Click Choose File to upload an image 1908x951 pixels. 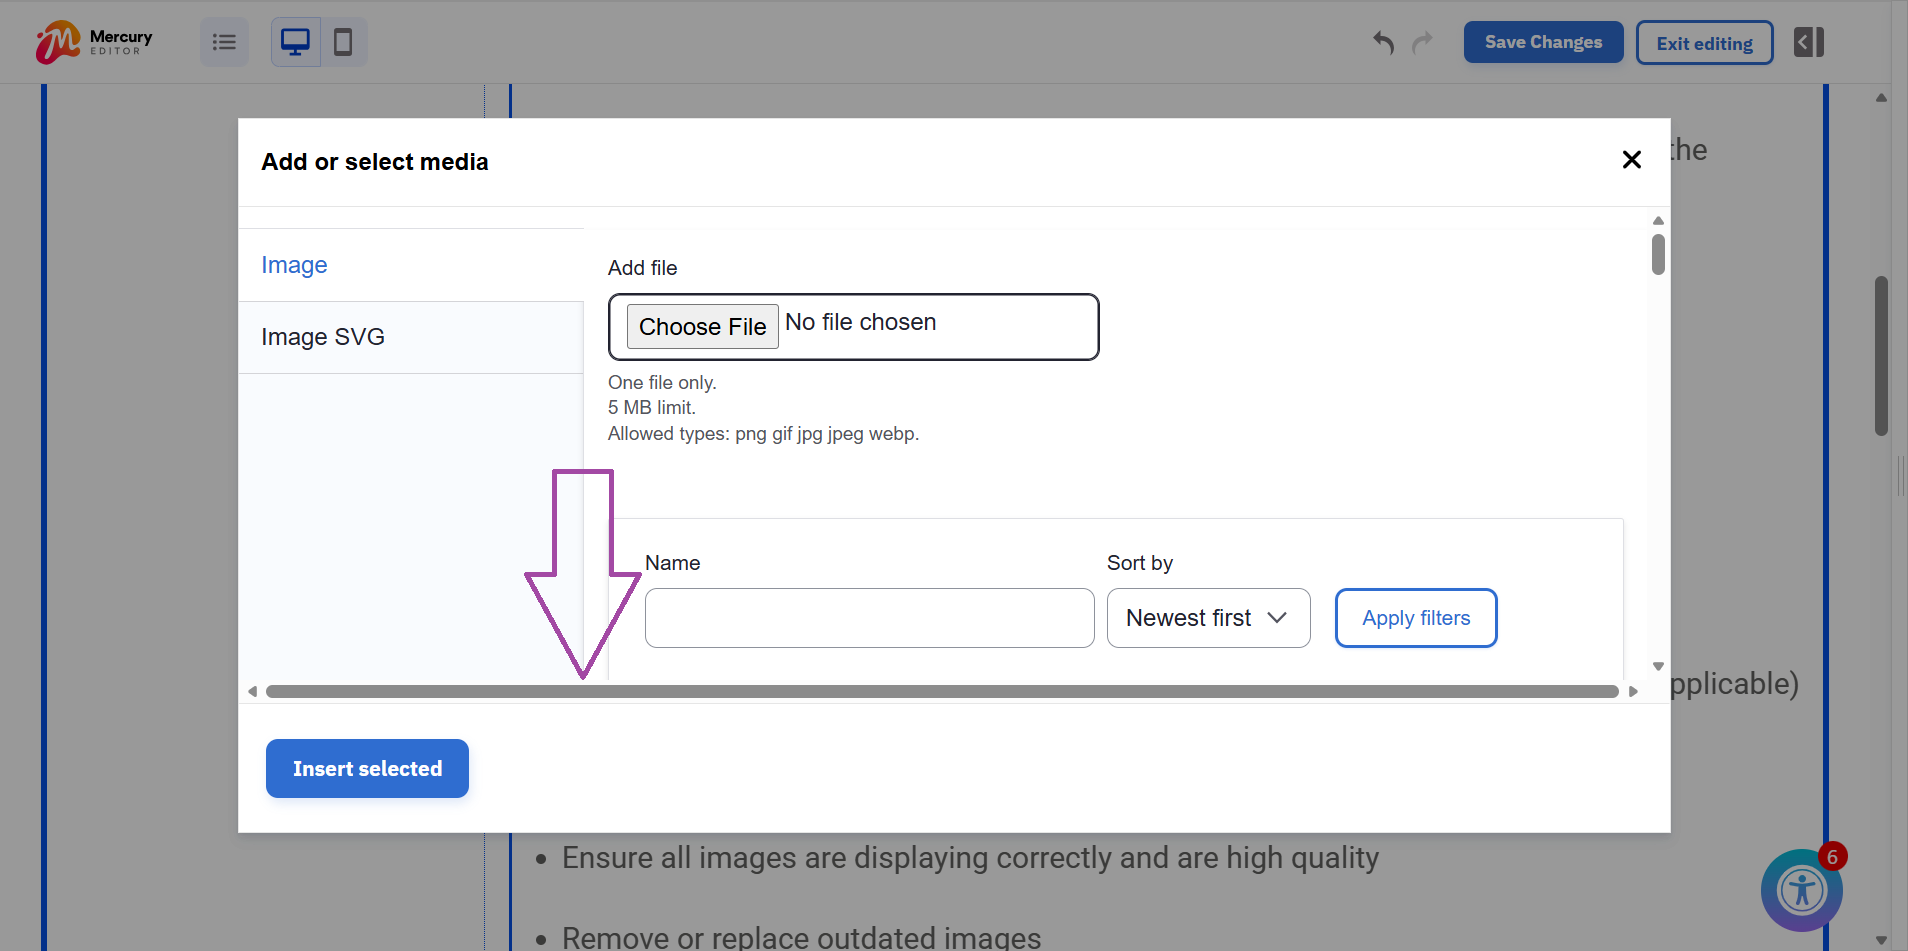[702, 327]
